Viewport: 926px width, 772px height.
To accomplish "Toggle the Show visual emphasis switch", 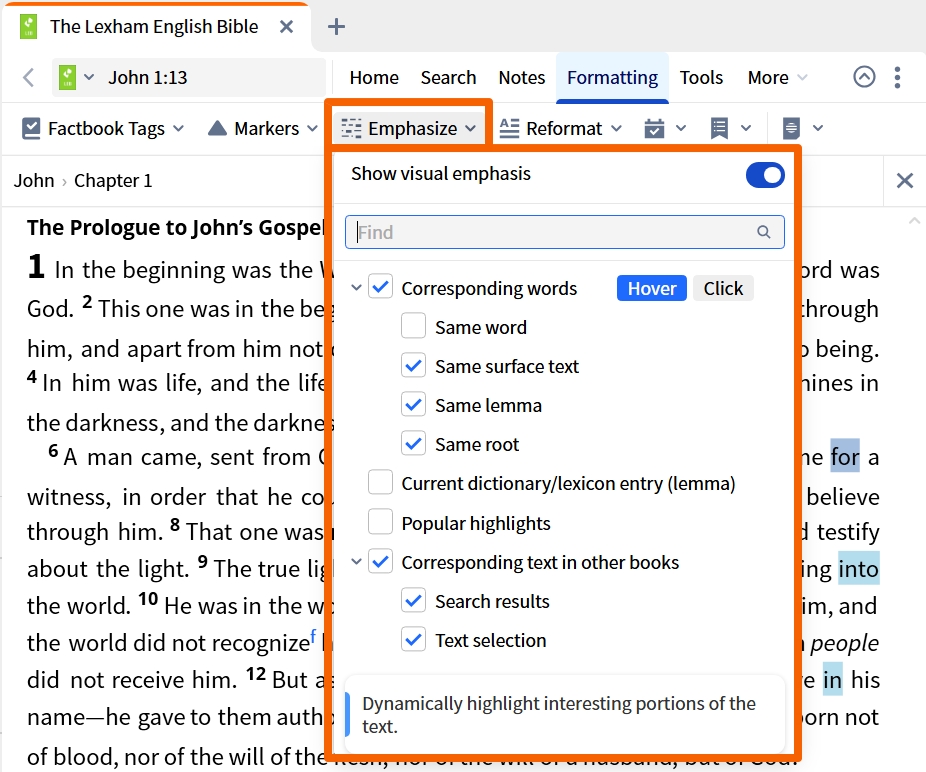I will coord(765,175).
